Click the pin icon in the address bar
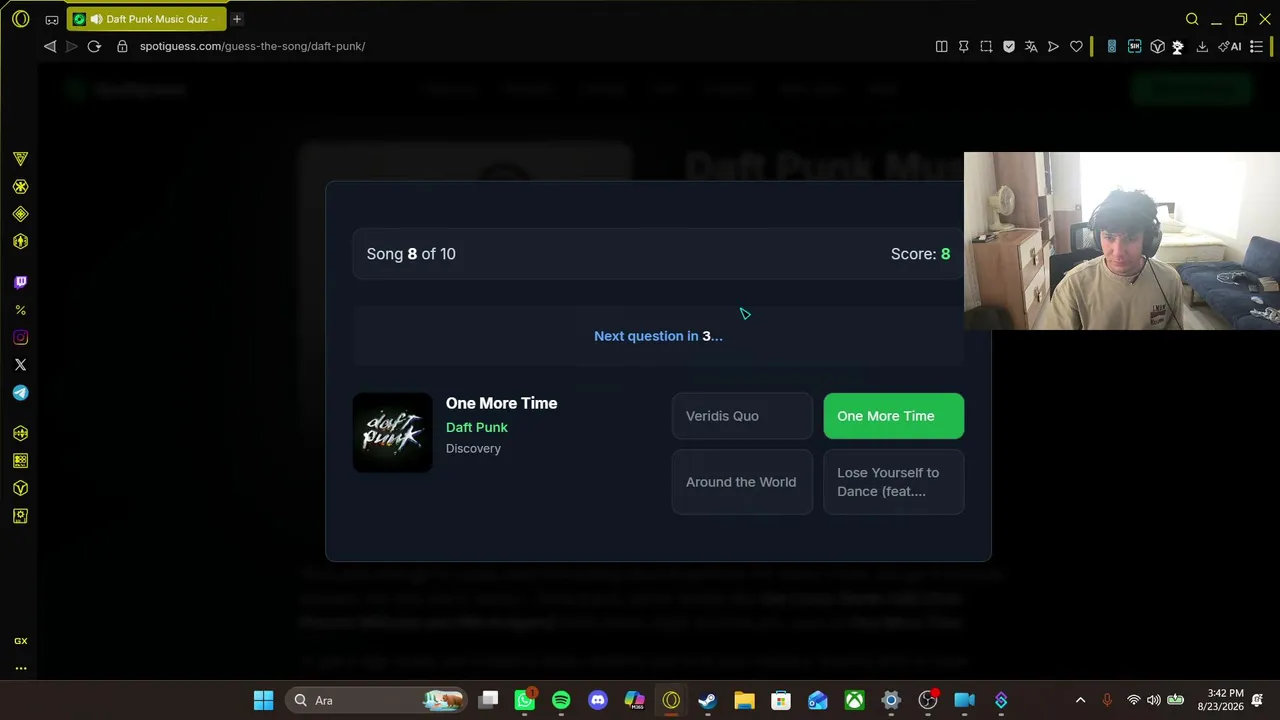Image resolution: width=1280 pixels, height=720 pixels. (964, 46)
